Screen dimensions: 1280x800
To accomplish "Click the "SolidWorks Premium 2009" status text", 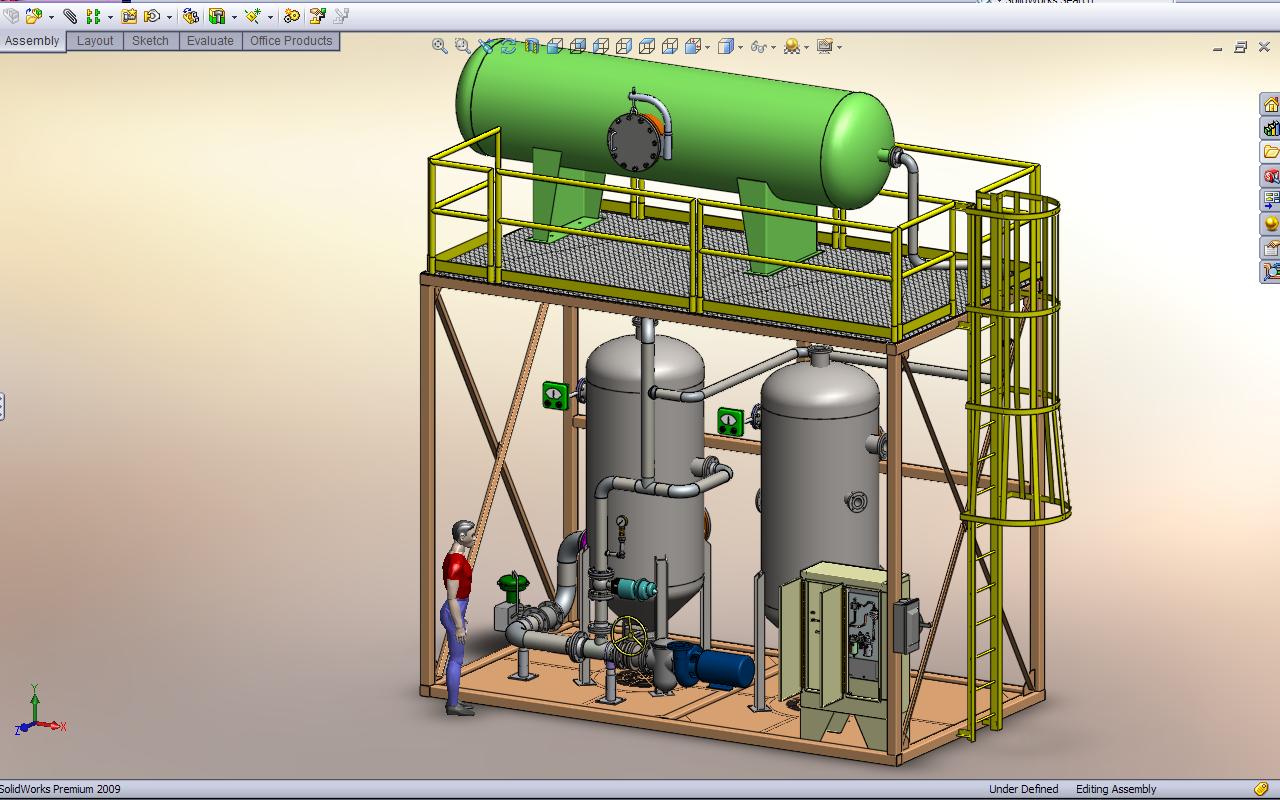I will pos(60,789).
